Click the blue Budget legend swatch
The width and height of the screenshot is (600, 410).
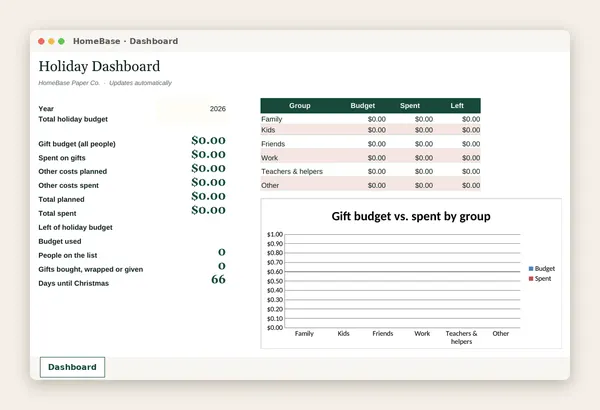(531, 269)
